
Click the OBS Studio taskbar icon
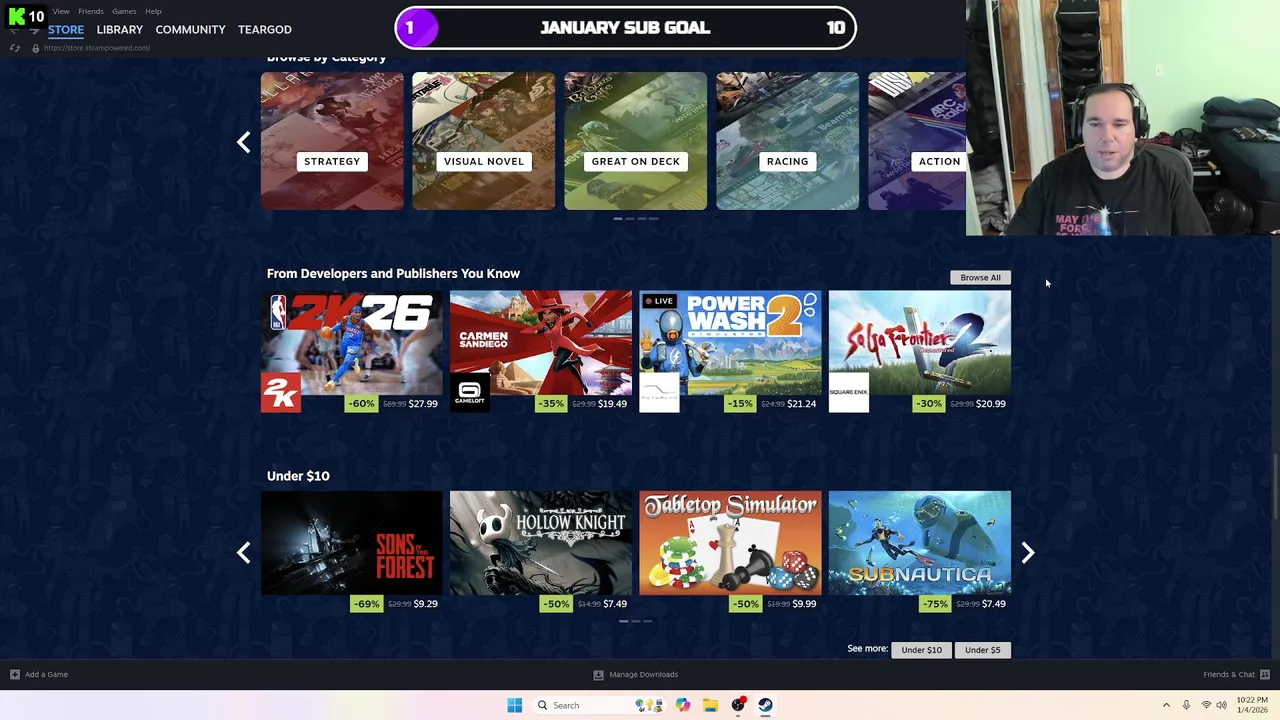point(738,705)
